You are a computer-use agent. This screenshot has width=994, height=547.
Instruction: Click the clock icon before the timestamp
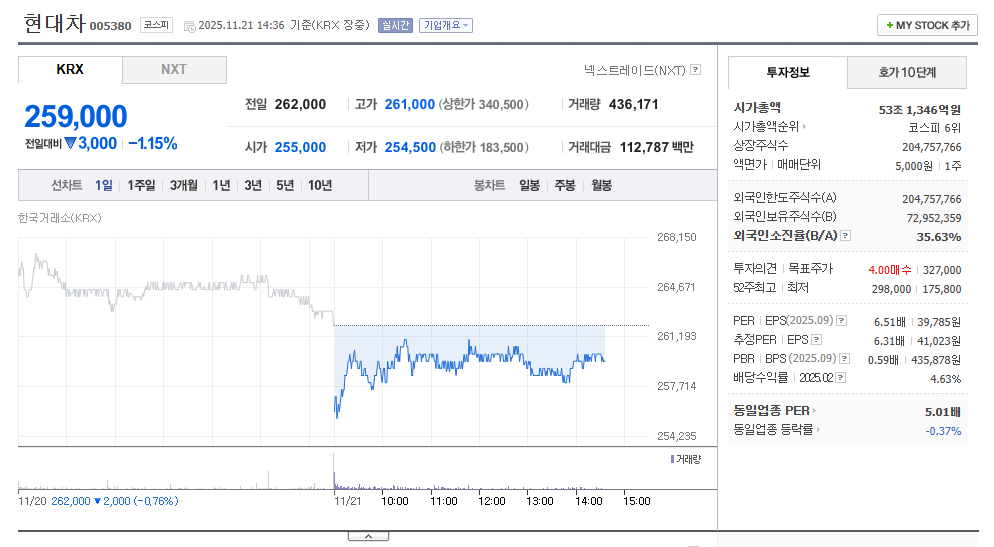click(189, 26)
